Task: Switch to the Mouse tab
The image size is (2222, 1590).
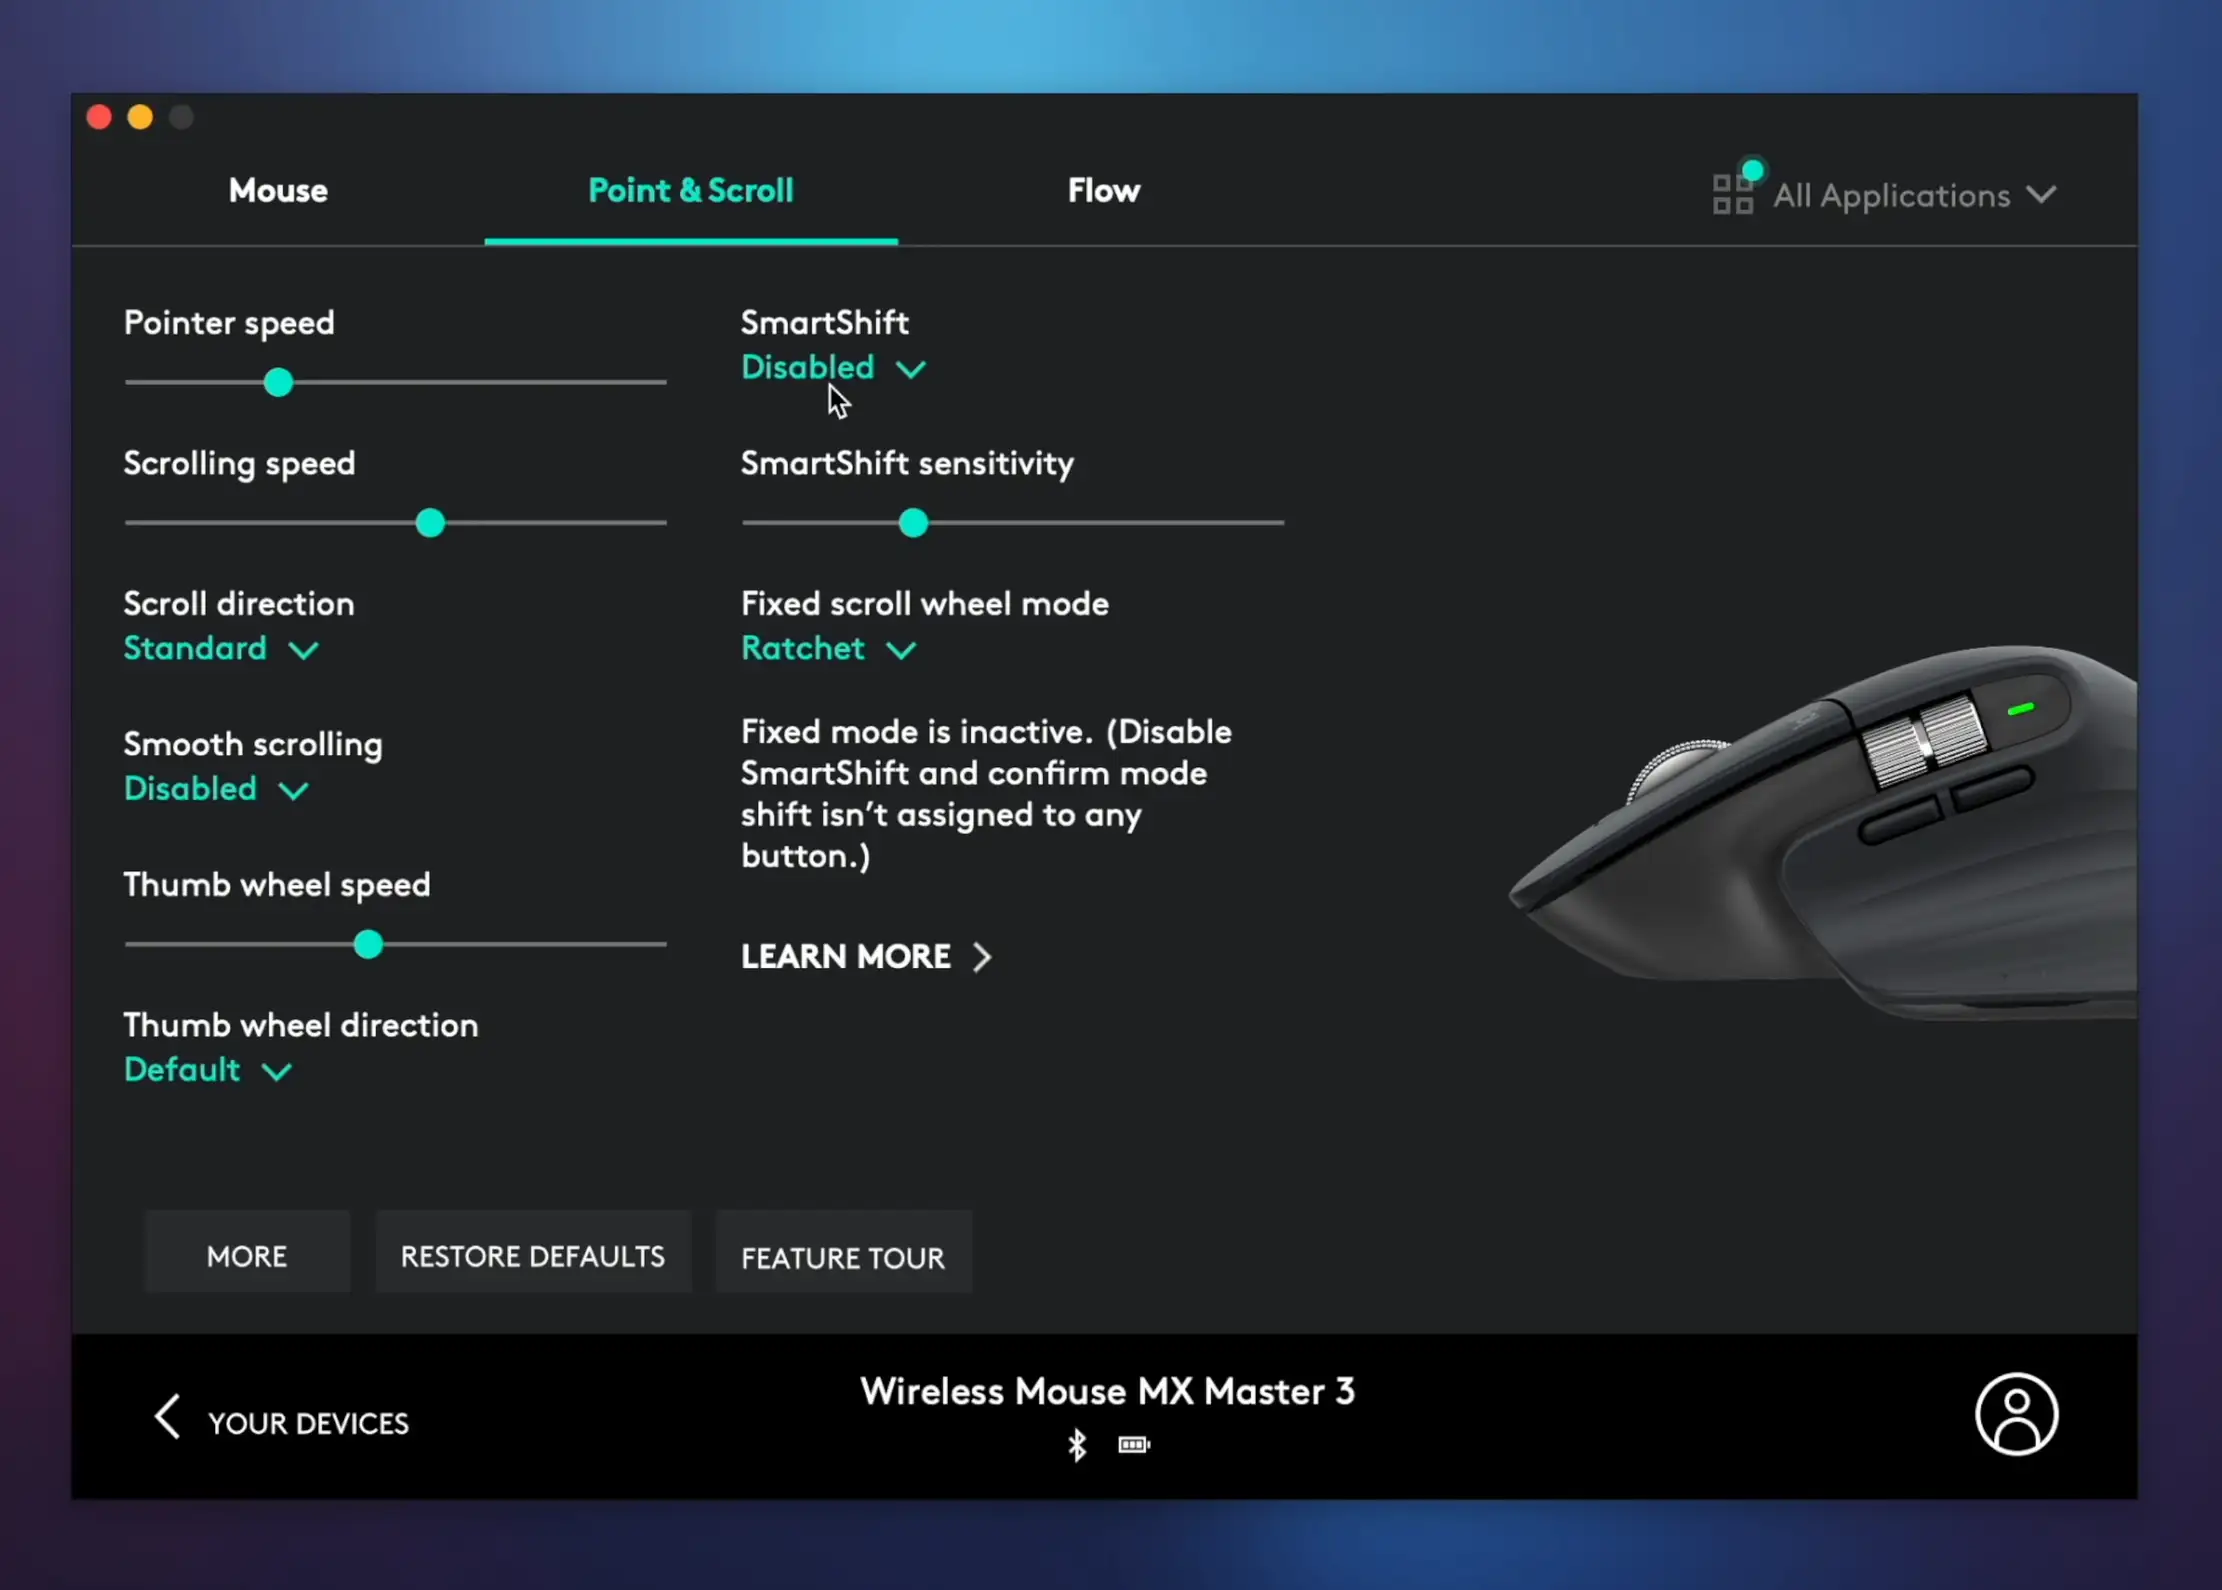Action: point(278,190)
